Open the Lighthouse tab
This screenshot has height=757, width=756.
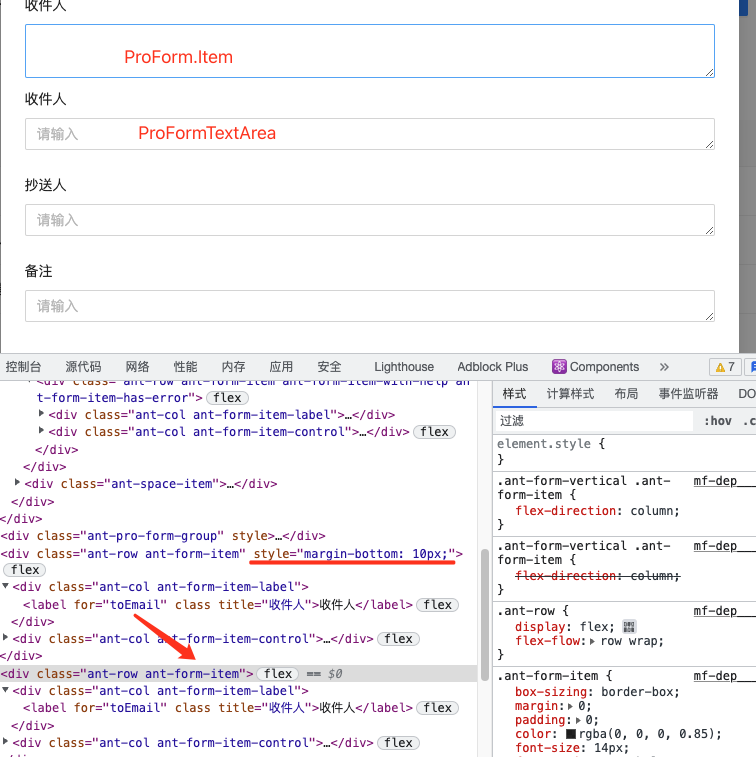[404, 367]
